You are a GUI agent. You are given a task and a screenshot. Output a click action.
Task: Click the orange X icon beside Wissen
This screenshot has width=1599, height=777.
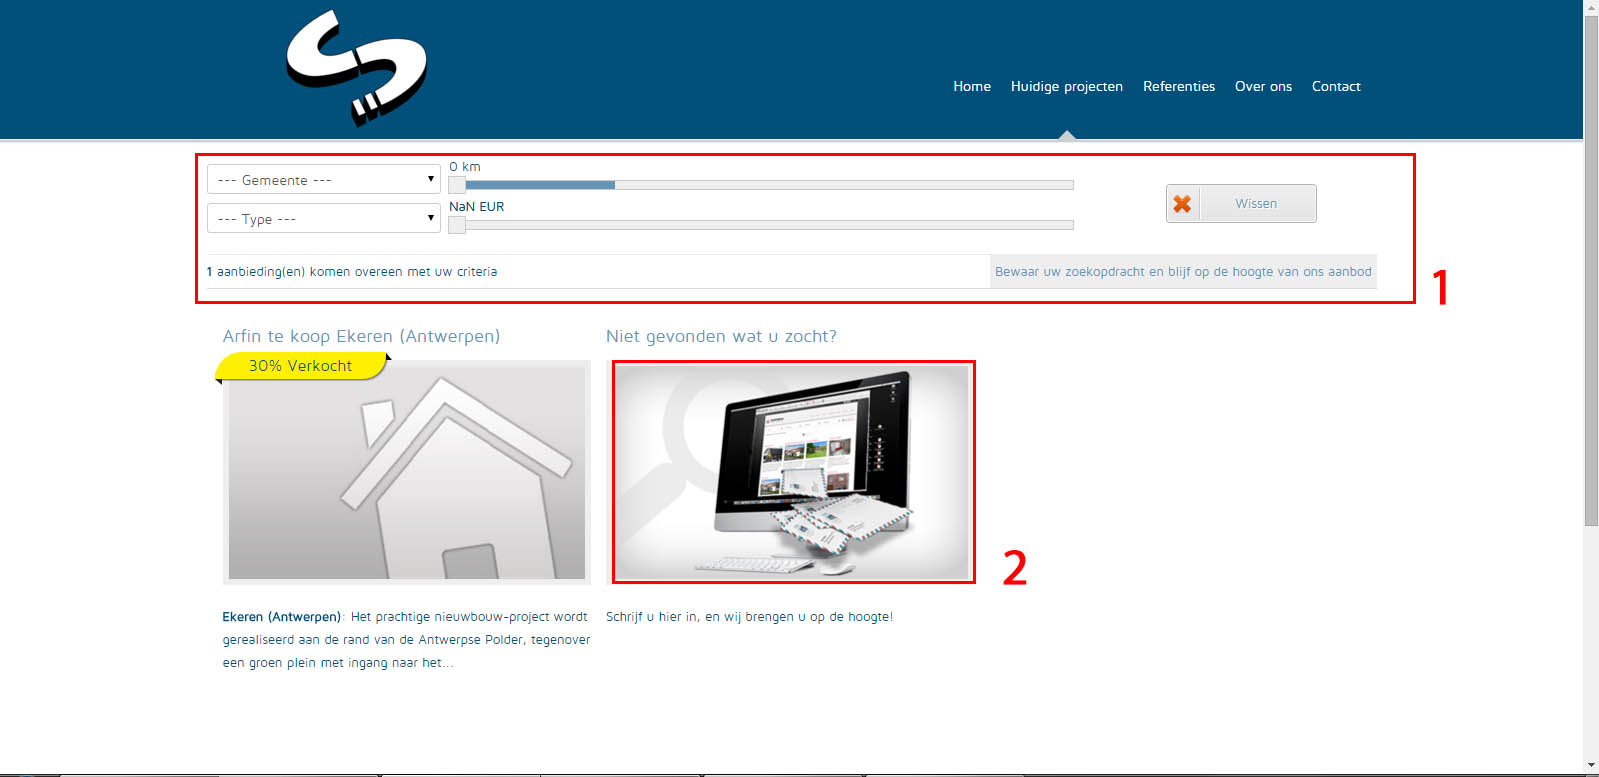coord(1182,204)
